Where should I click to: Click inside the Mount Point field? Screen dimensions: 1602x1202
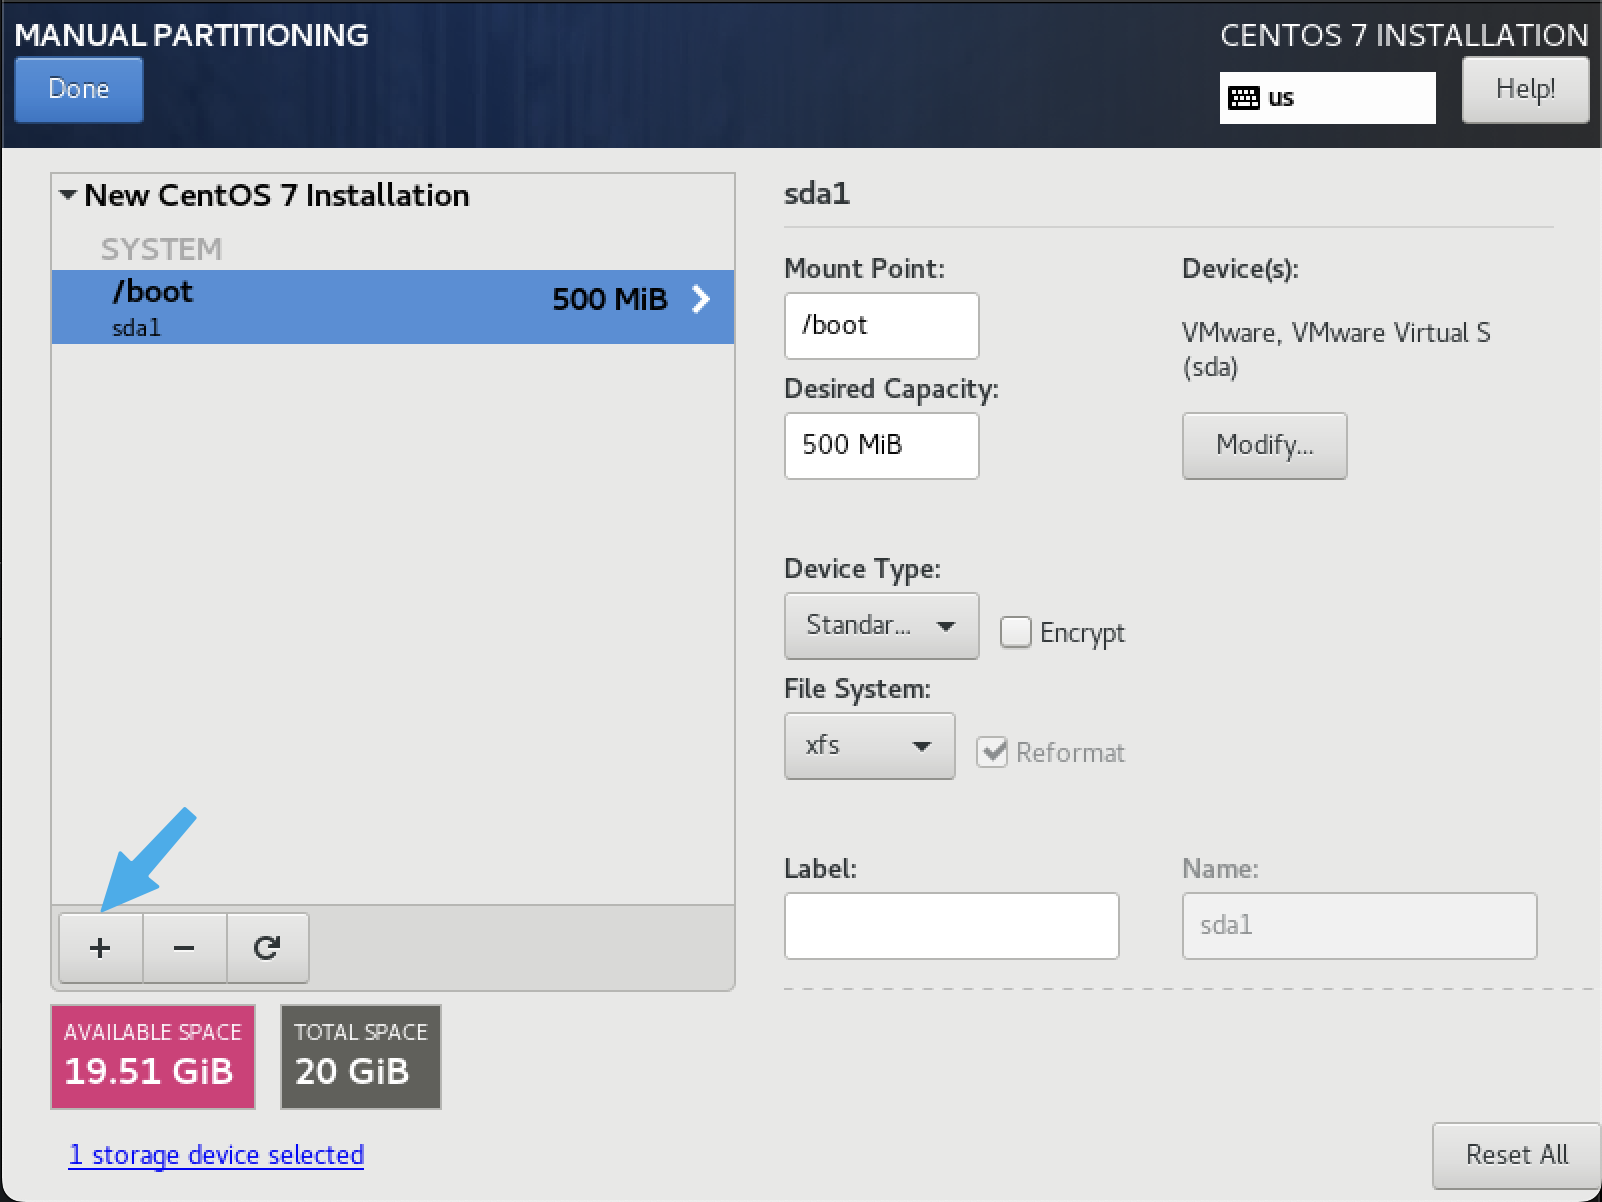880,325
